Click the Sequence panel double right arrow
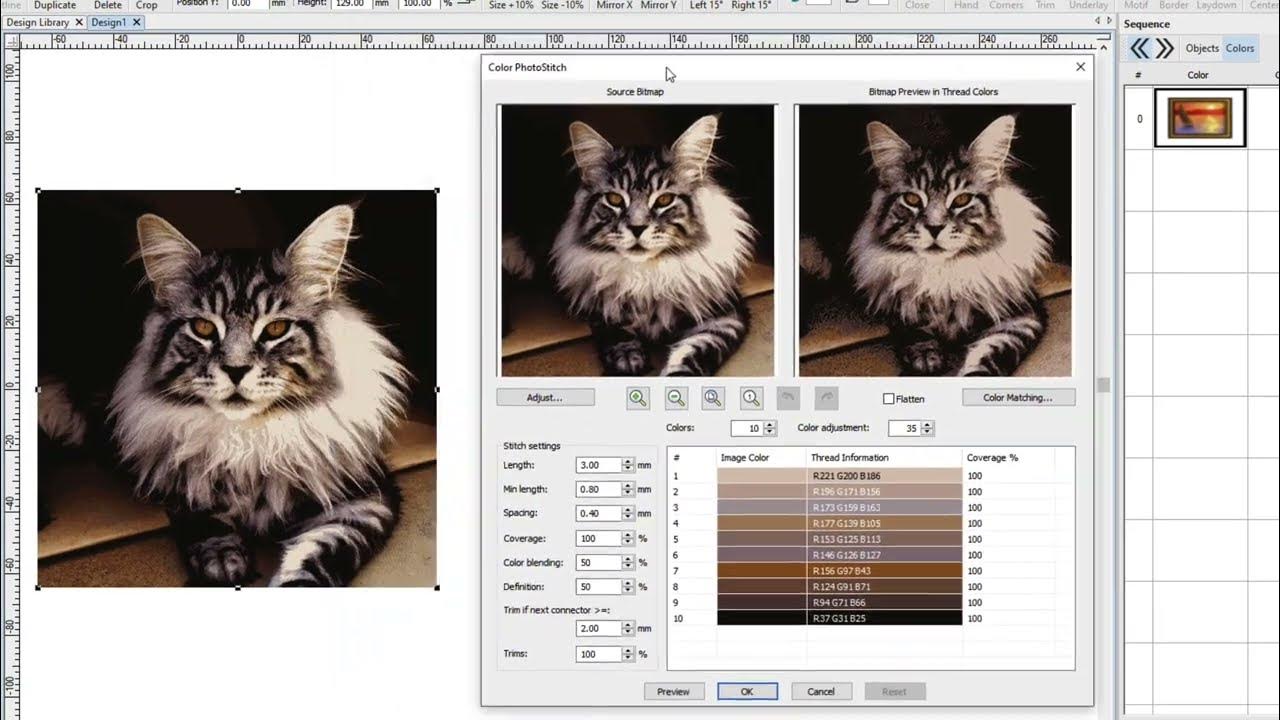1280x720 pixels. [x=1164, y=48]
